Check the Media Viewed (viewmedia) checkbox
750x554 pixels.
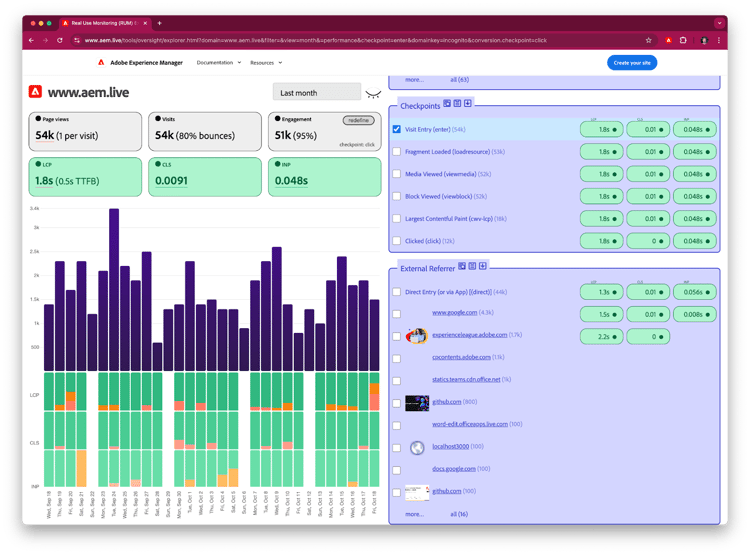tap(397, 174)
